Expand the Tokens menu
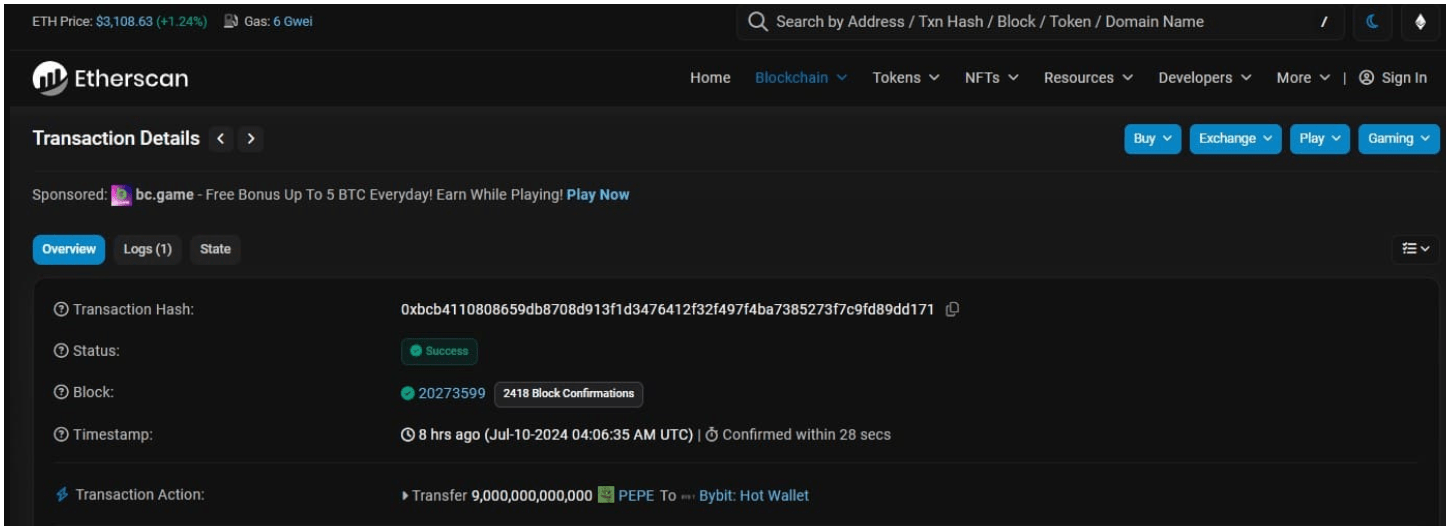Screen dimensions: 1450x530 coord(906,78)
